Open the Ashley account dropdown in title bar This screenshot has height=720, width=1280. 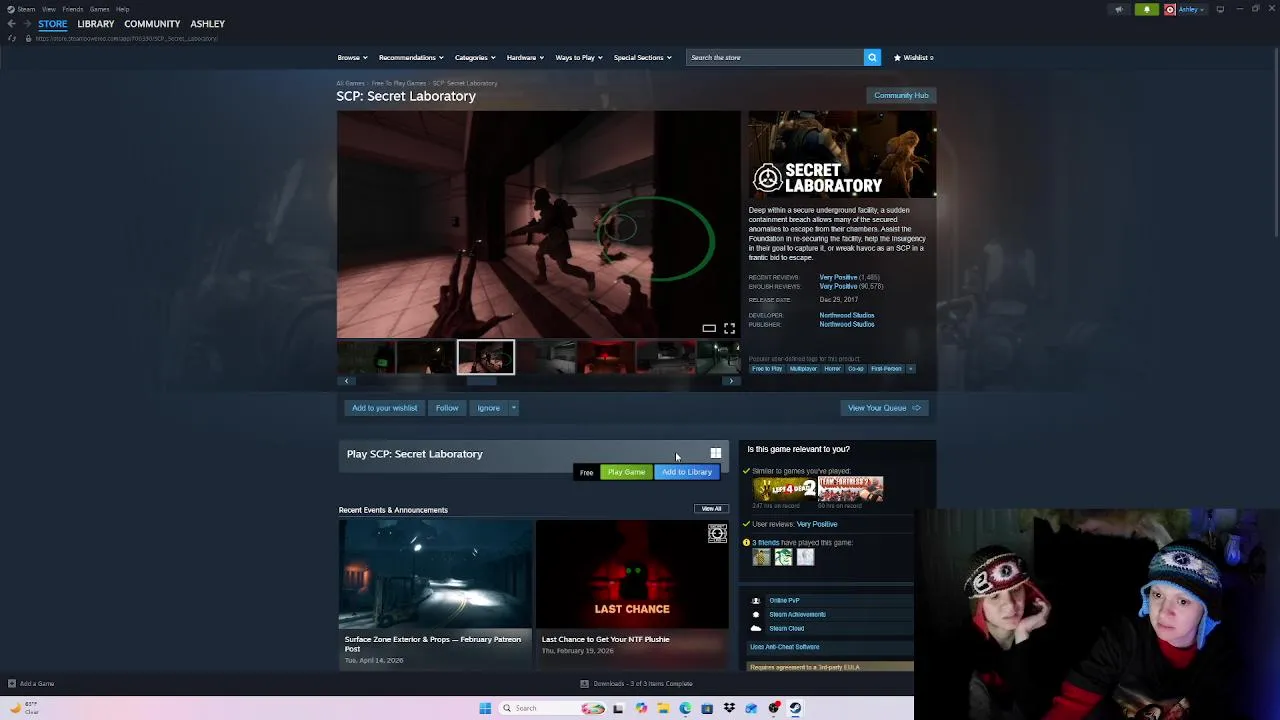click(1191, 9)
